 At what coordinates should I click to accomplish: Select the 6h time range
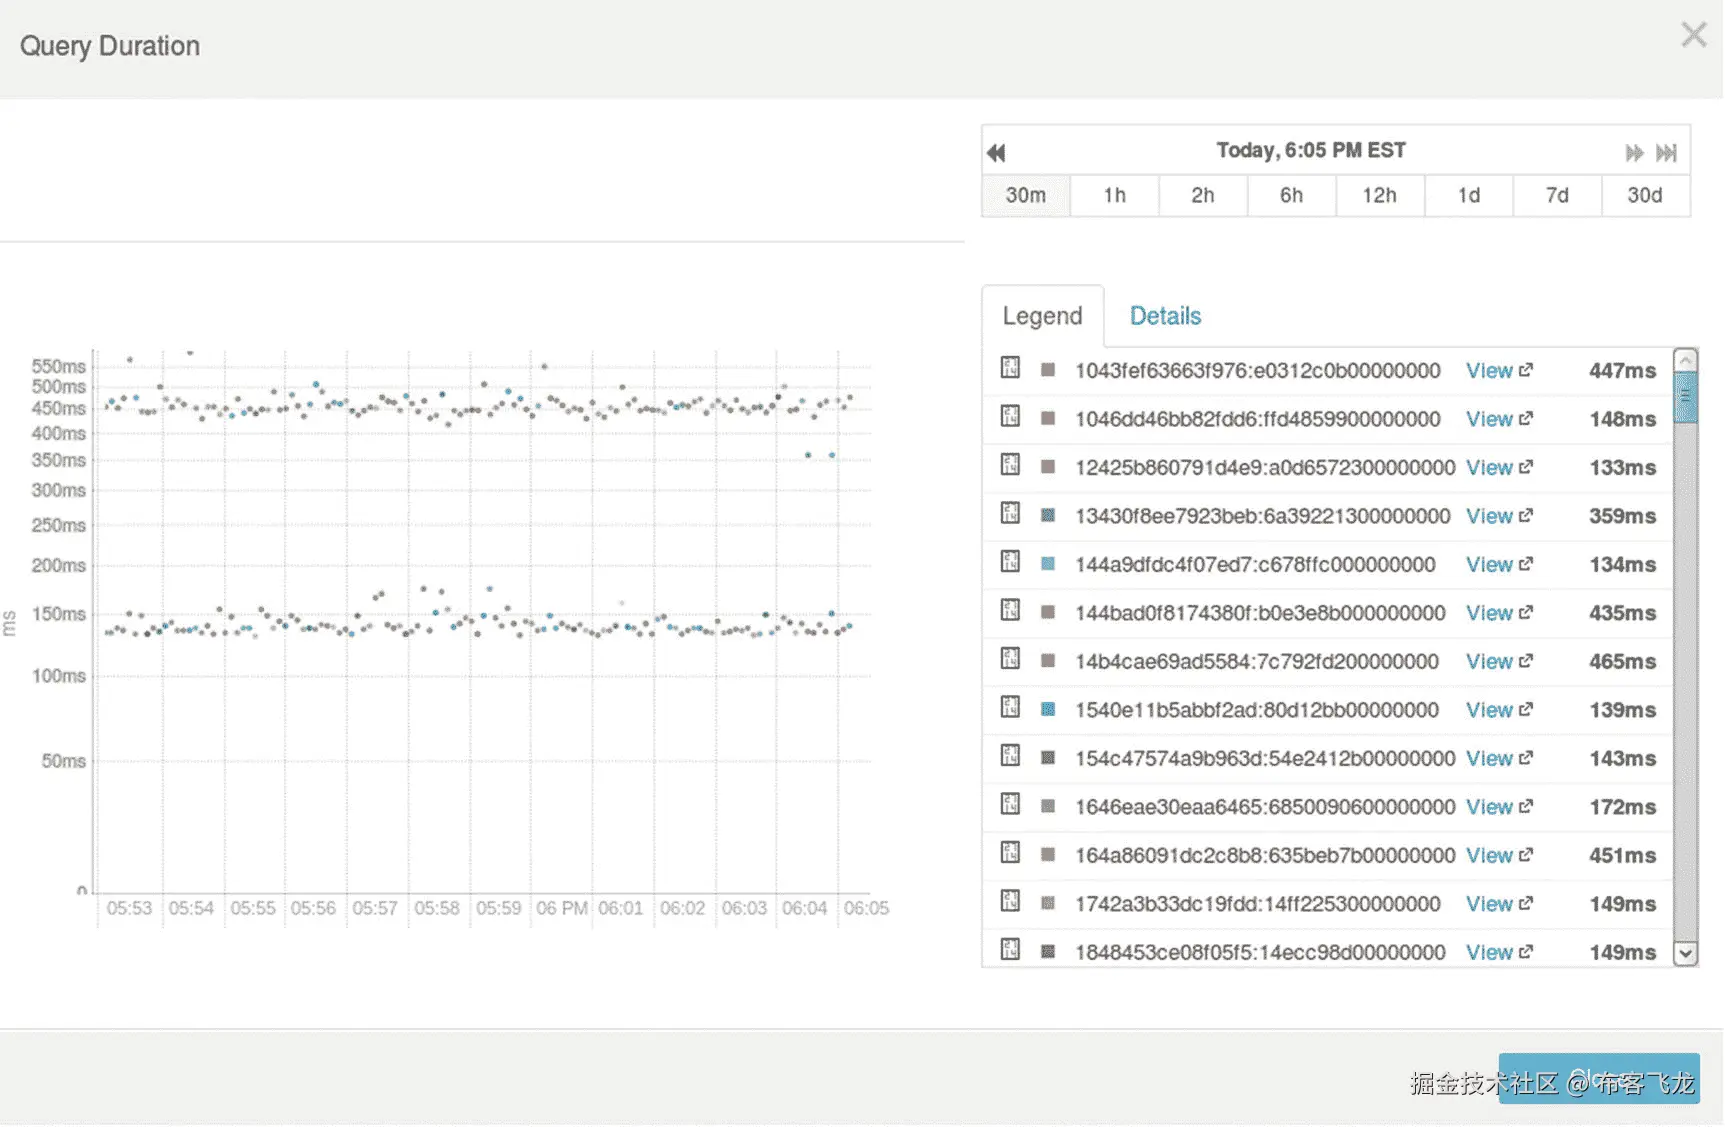pyautogui.click(x=1291, y=196)
